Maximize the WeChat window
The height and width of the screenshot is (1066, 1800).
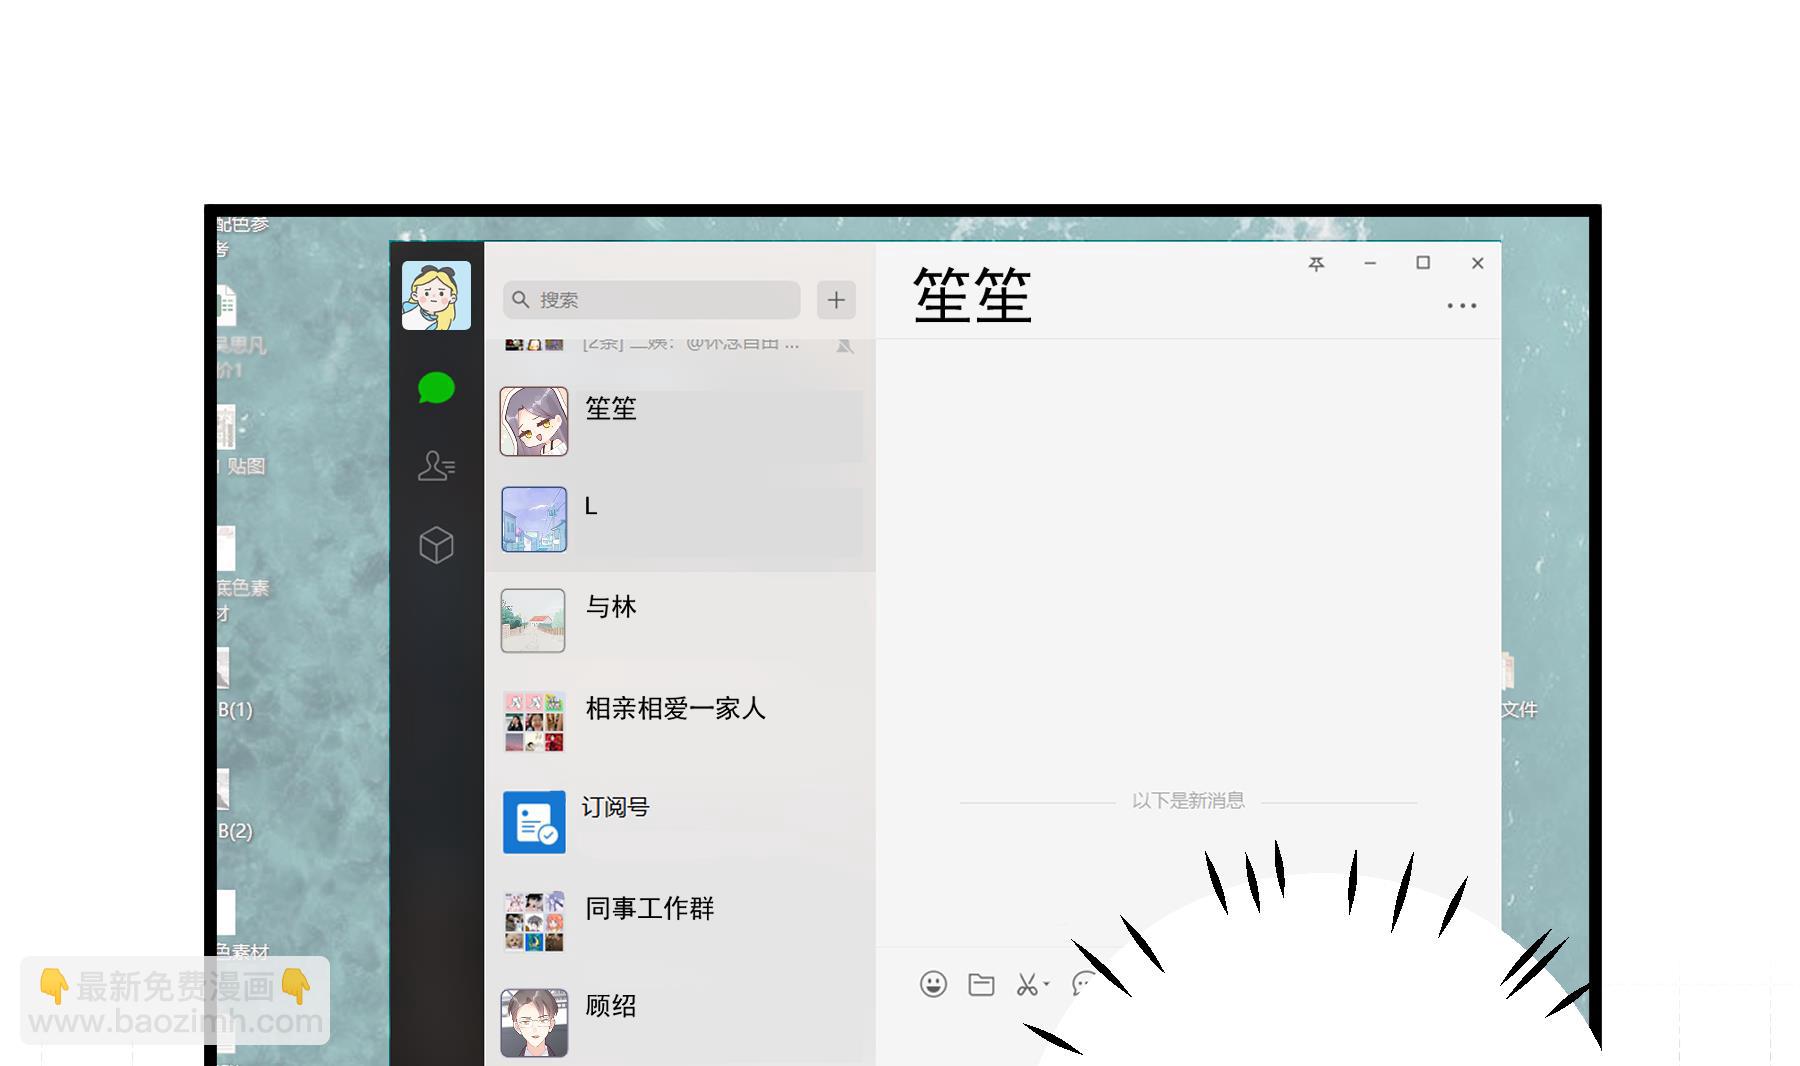[x=1422, y=263]
